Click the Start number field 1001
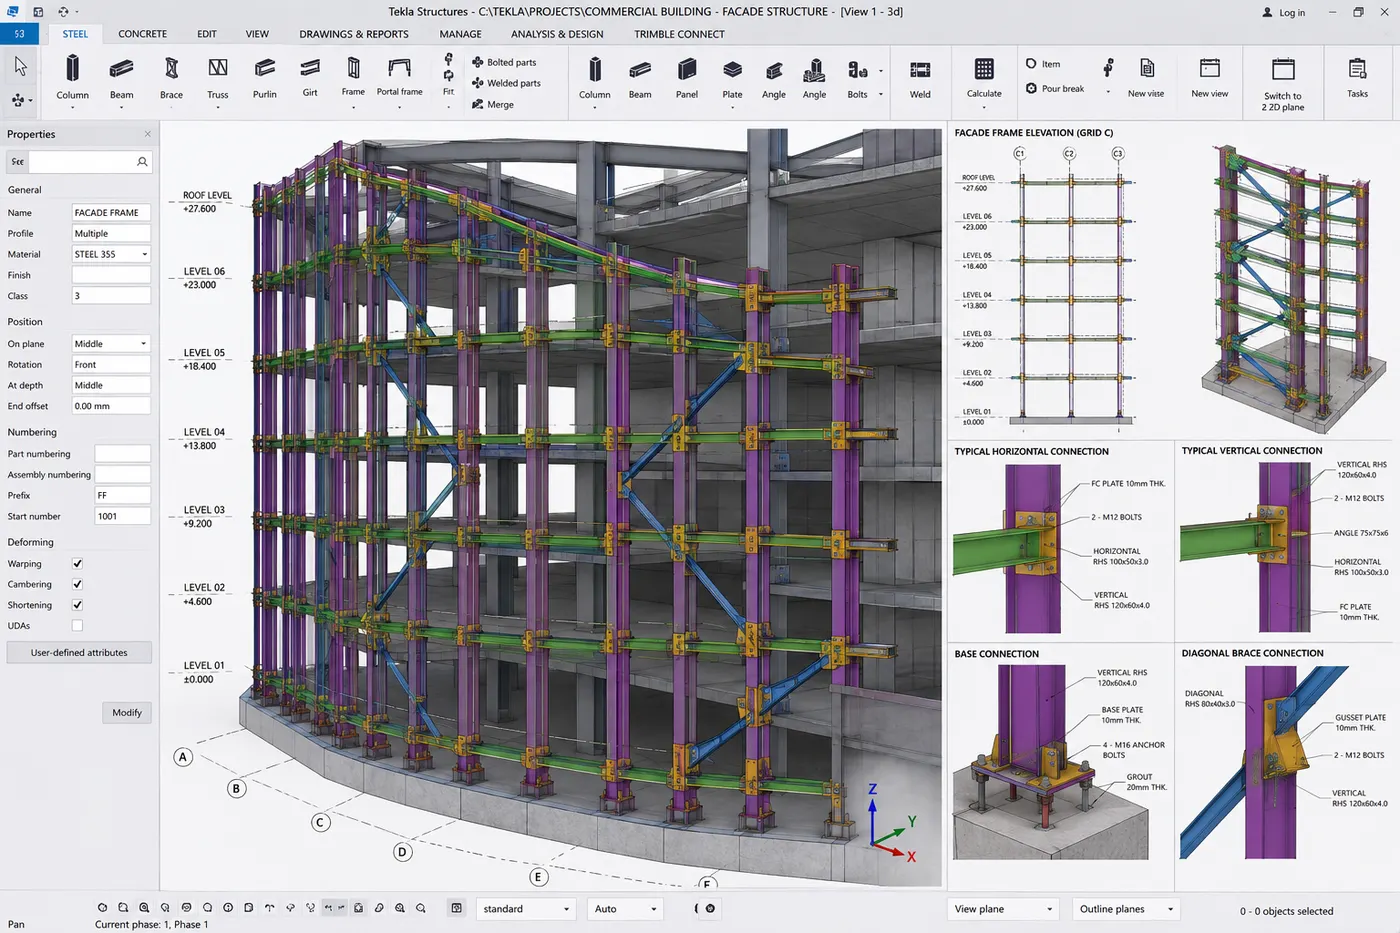 [123, 516]
